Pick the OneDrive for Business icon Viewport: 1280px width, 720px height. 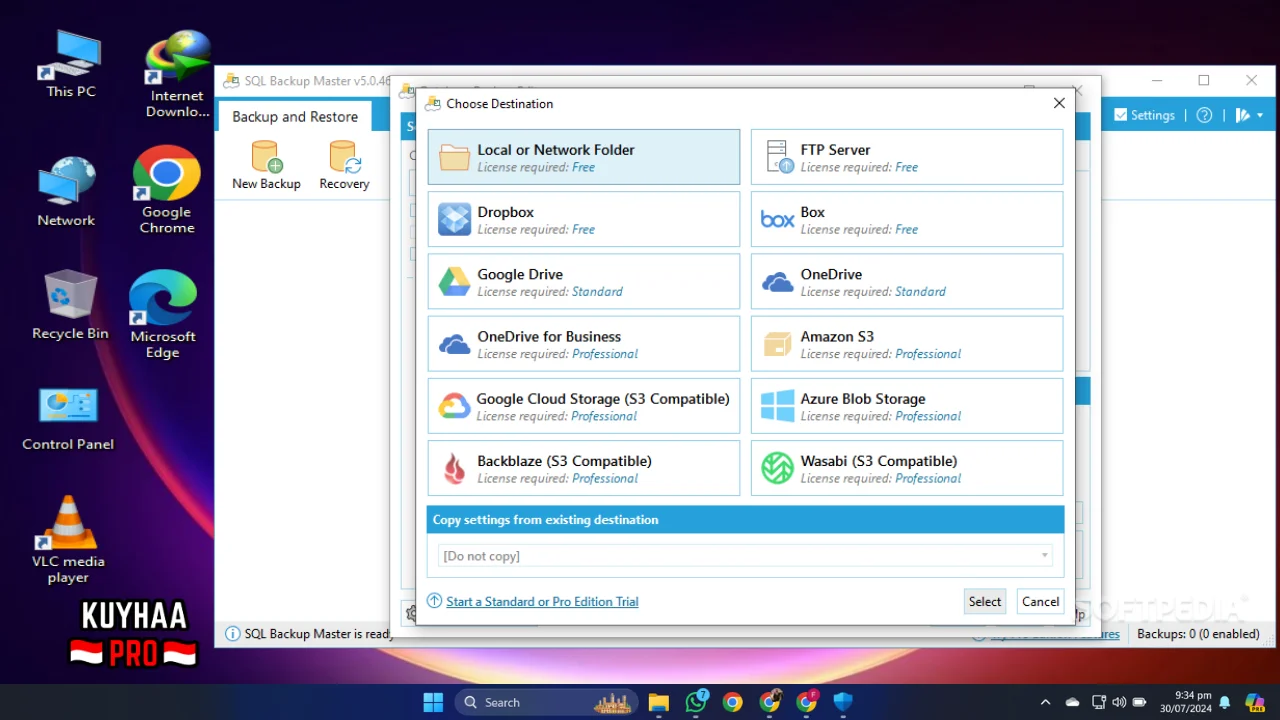455,344
